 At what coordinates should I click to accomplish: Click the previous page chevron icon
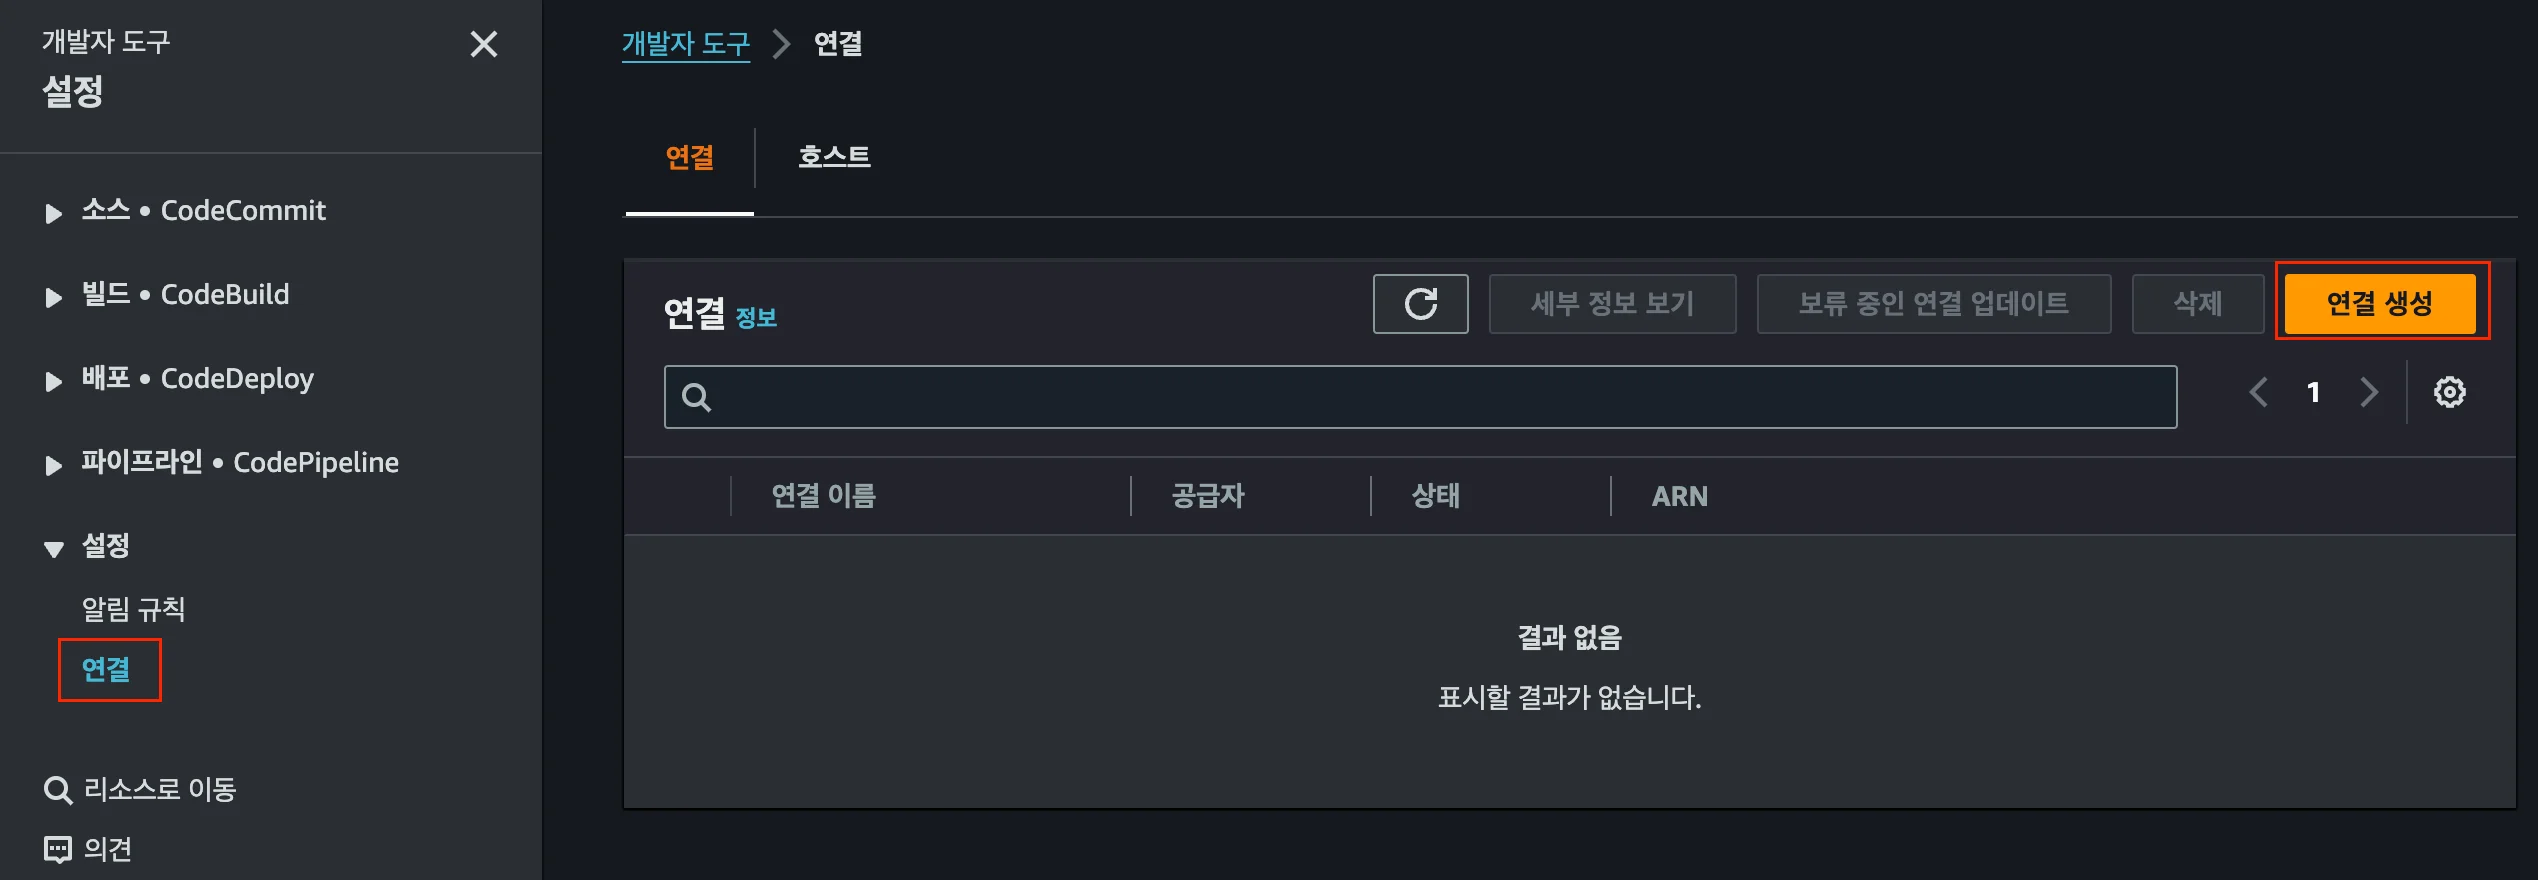coord(2258,392)
